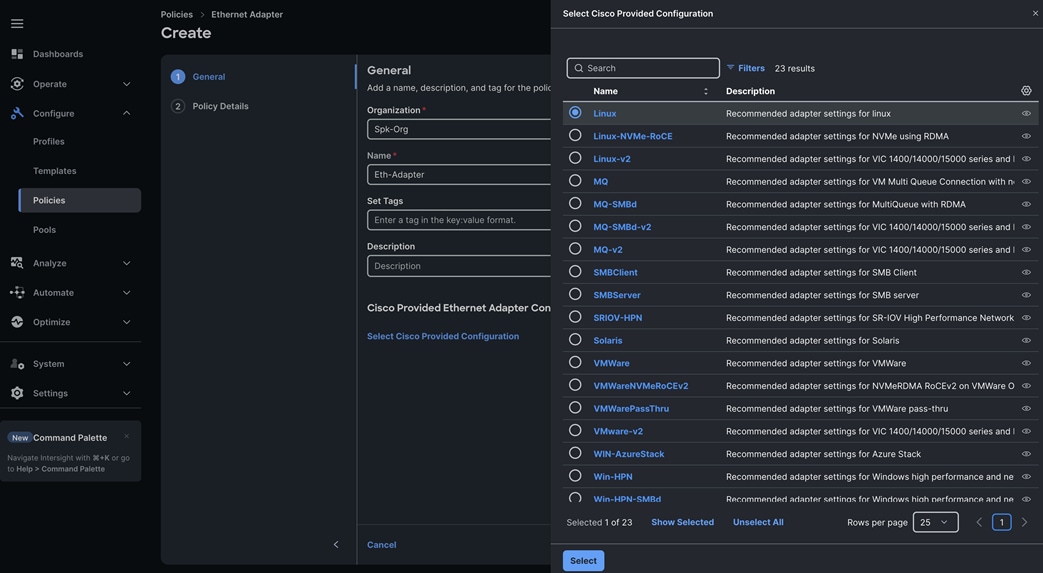Screen dimensions: 1043x573
Task: Expand the Automate menu chevron
Action: [x=126, y=292]
